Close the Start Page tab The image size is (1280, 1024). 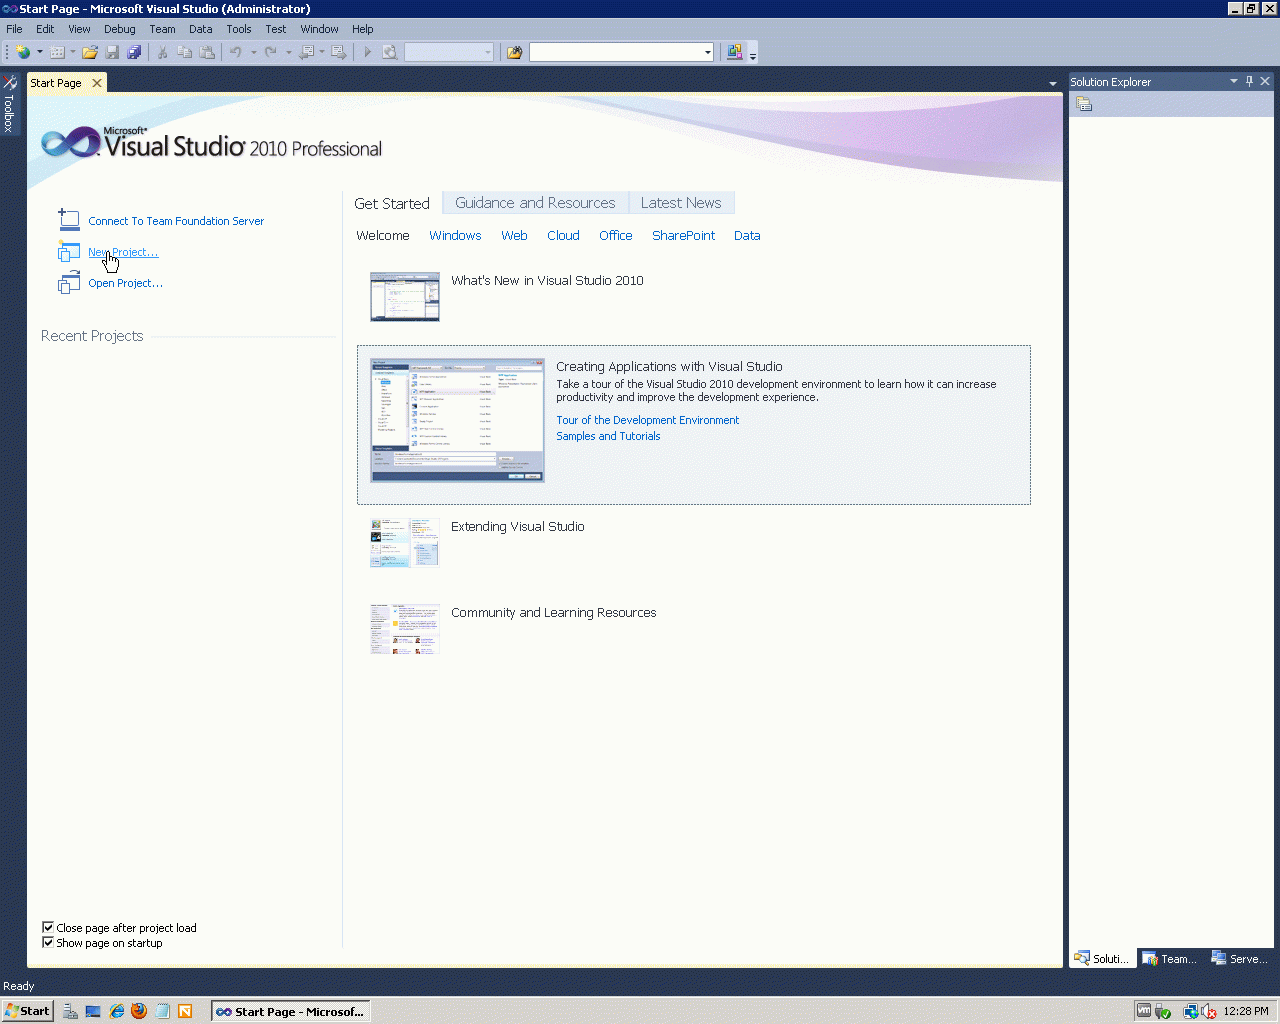point(97,83)
